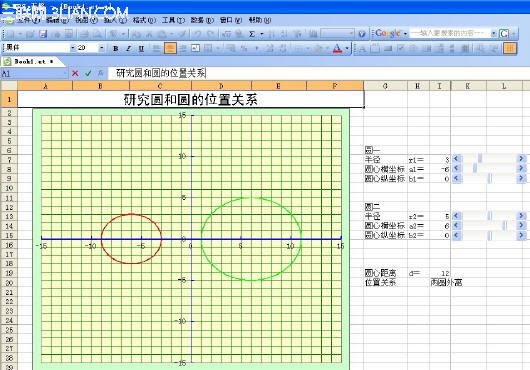Select row 1 header
Image resolution: width=530 pixels, height=370 pixels.
(x=9, y=99)
